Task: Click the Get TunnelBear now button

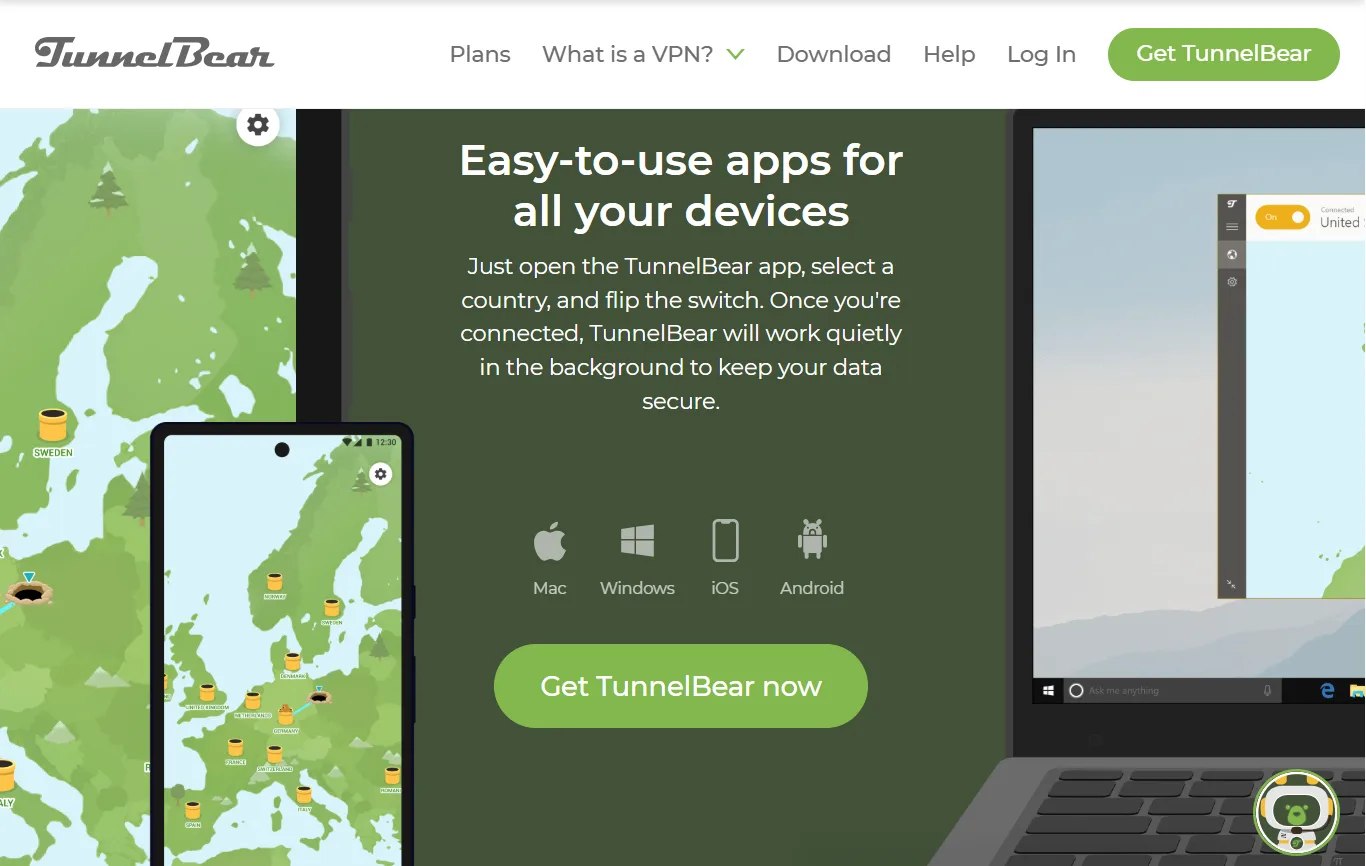Action: click(681, 686)
